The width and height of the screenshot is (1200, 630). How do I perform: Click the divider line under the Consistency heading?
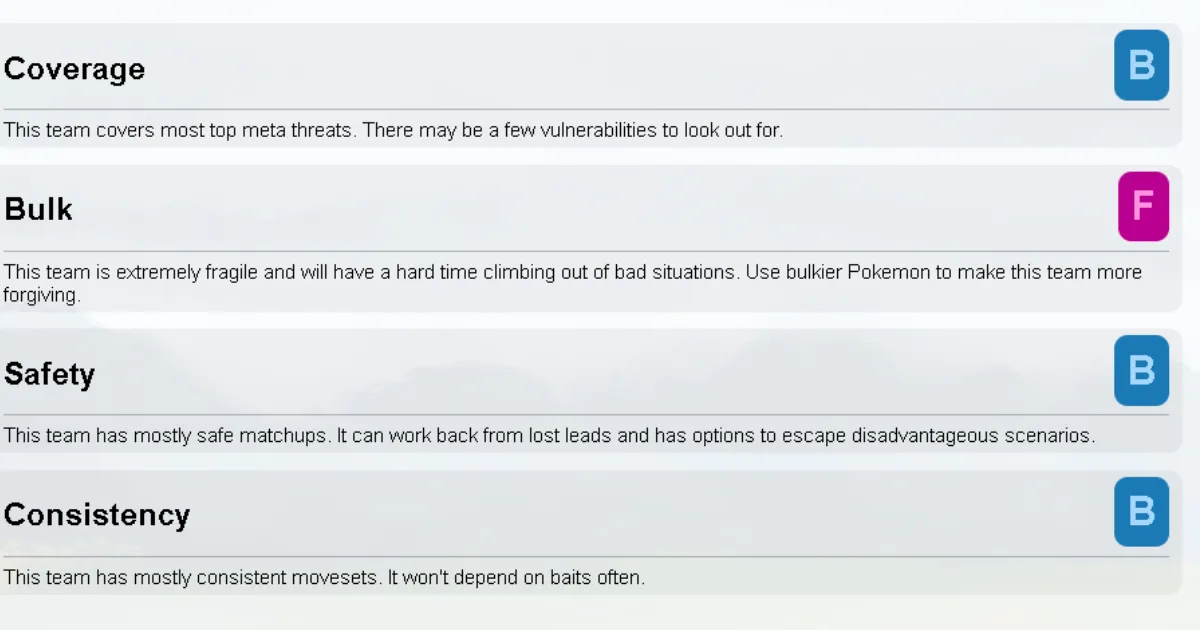[585, 556]
